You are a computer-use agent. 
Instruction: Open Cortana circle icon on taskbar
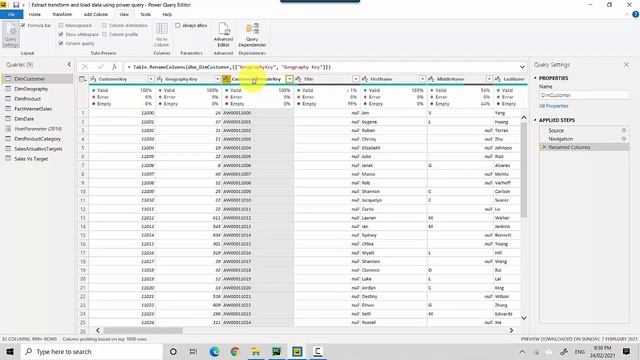pos(173,351)
